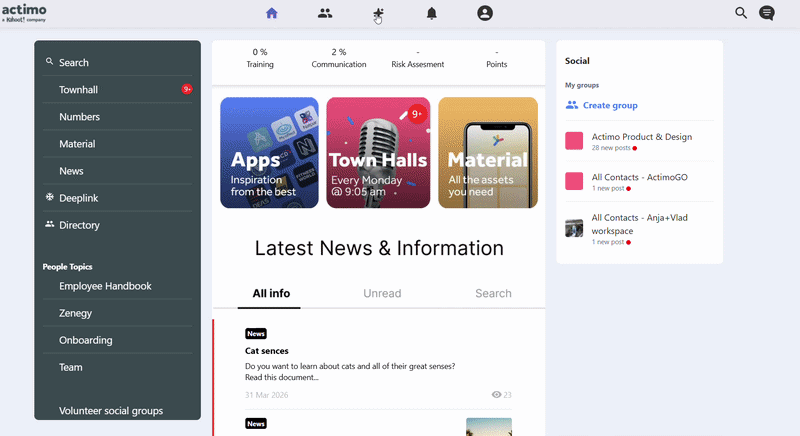Click the eye views icon on Cat sences
800x436 pixels.
coord(496,395)
